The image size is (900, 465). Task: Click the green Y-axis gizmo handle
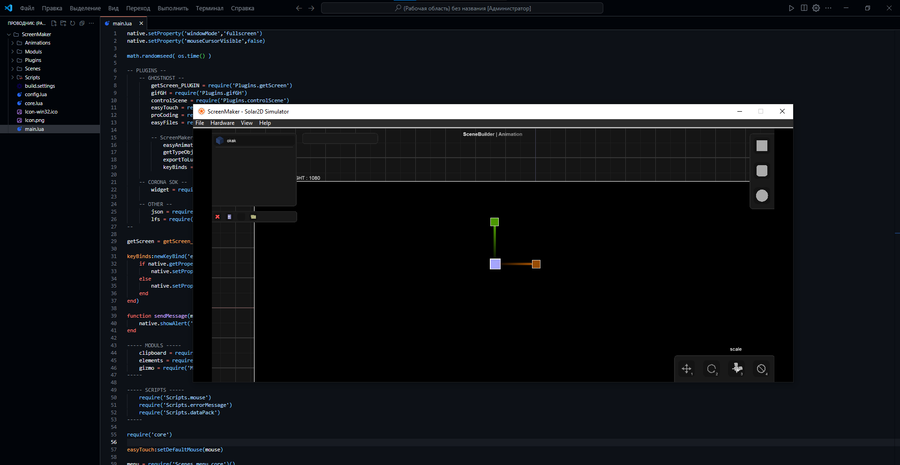tap(495, 222)
